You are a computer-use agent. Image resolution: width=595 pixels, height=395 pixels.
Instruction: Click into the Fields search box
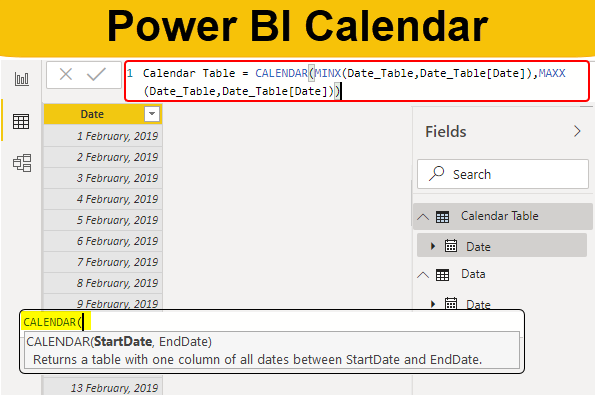(x=503, y=174)
